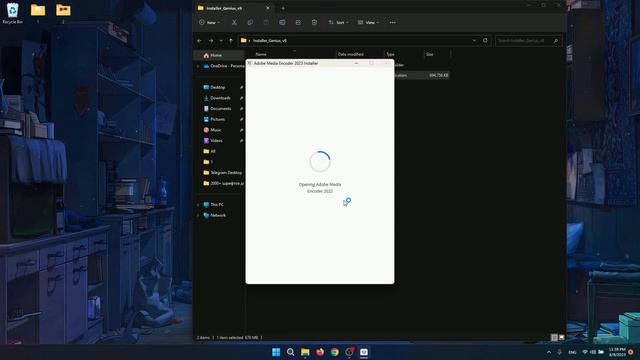Expand the OneDrive tree node
Viewport: 640px width, 360px height.
198,66
